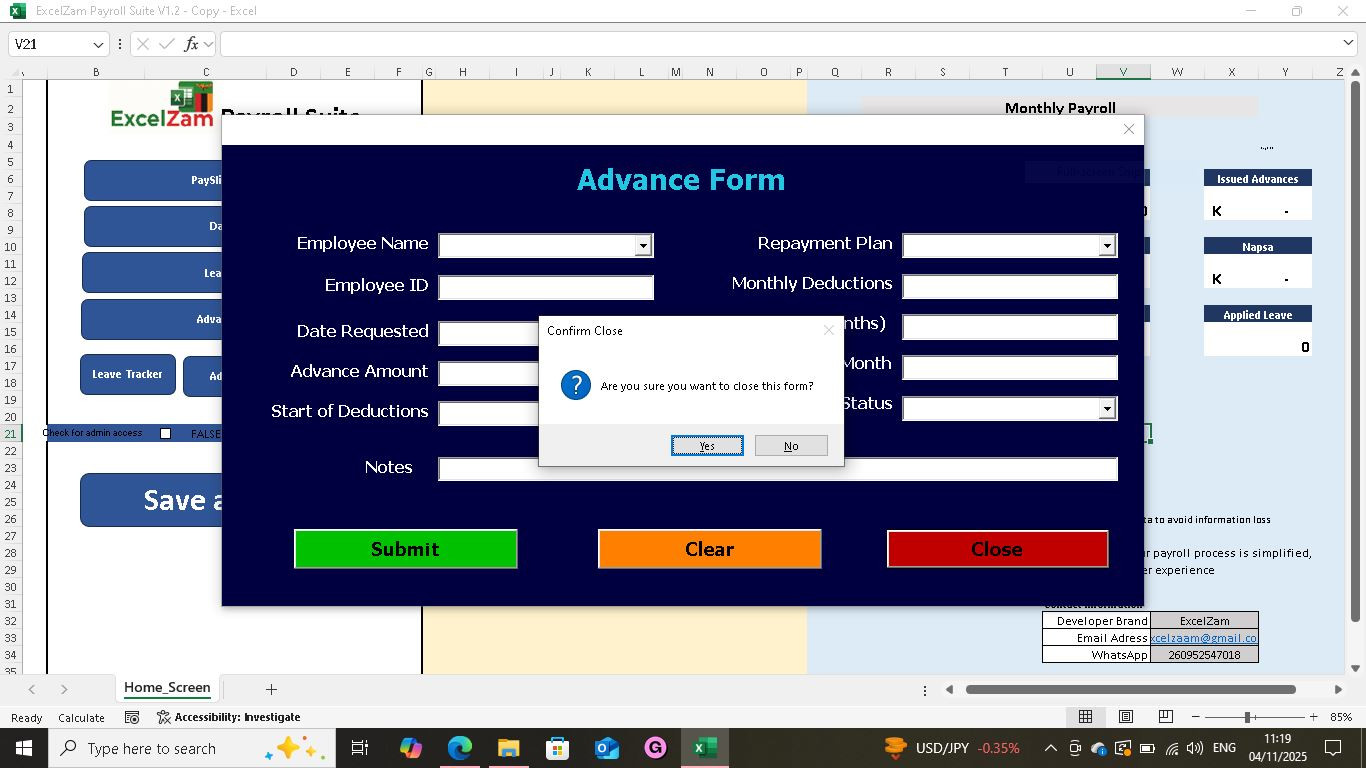Confirm closing with Yes button
The height and width of the screenshot is (768, 1366).
pyautogui.click(x=707, y=446)
